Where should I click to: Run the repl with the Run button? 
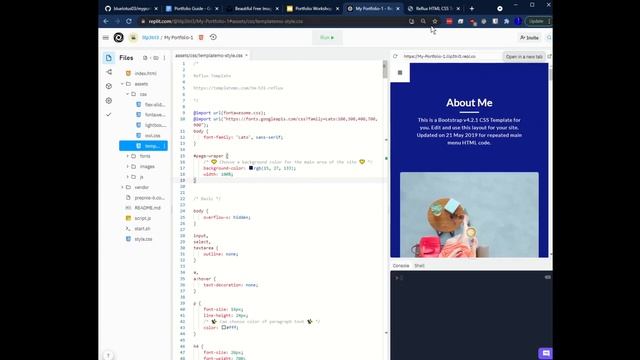point(327,38)
